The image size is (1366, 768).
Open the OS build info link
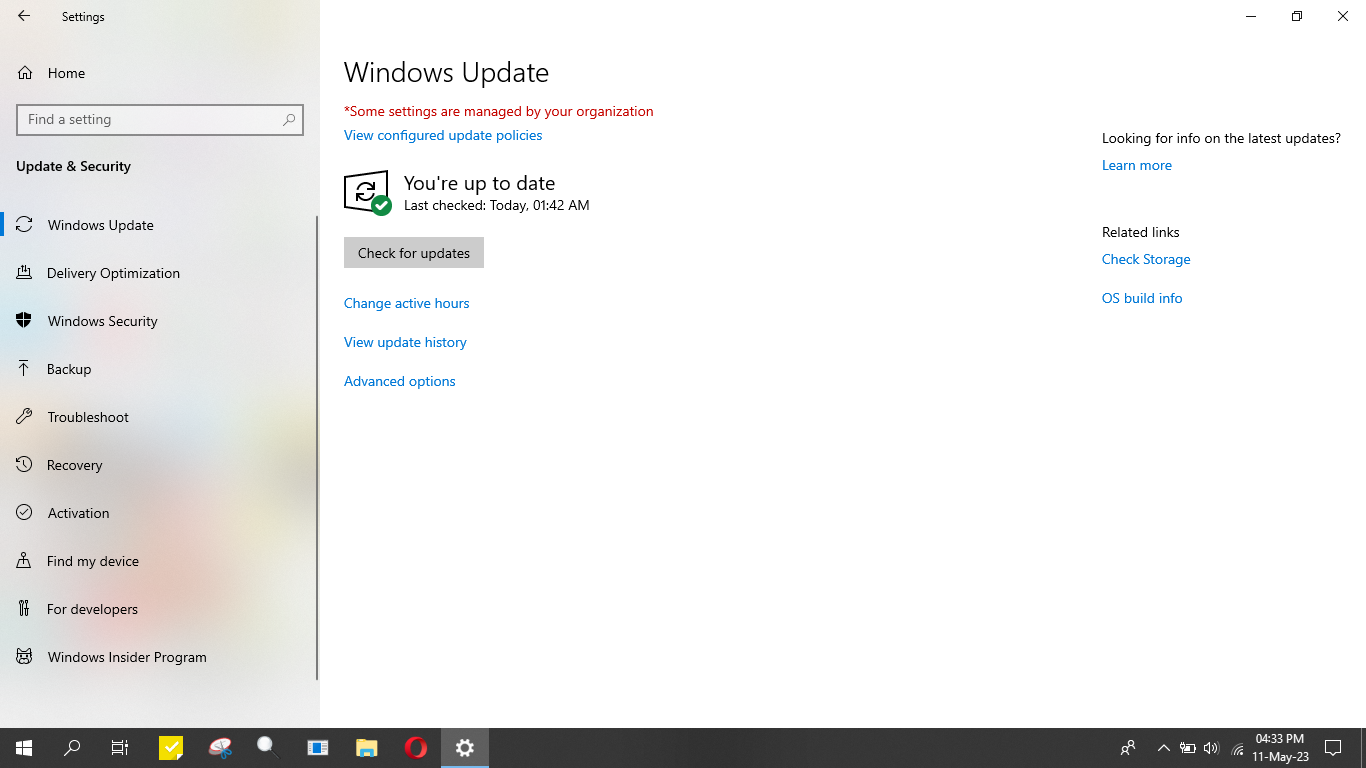[x=1142, y=298]
